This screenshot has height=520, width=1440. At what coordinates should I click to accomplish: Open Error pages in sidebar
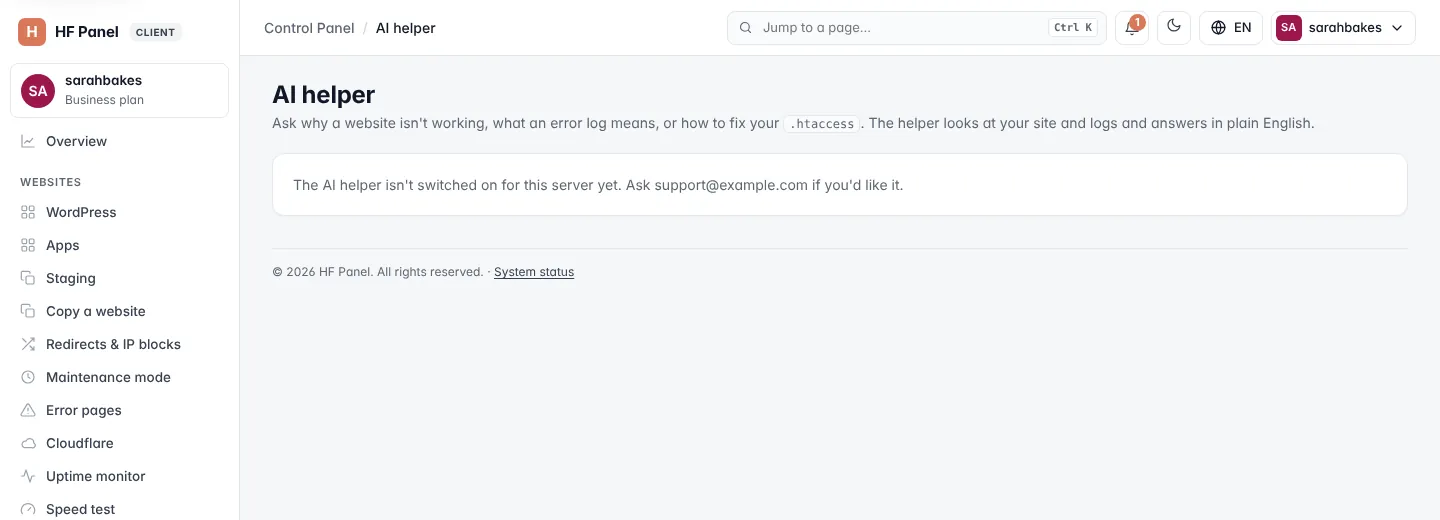[x=120, y=410]
